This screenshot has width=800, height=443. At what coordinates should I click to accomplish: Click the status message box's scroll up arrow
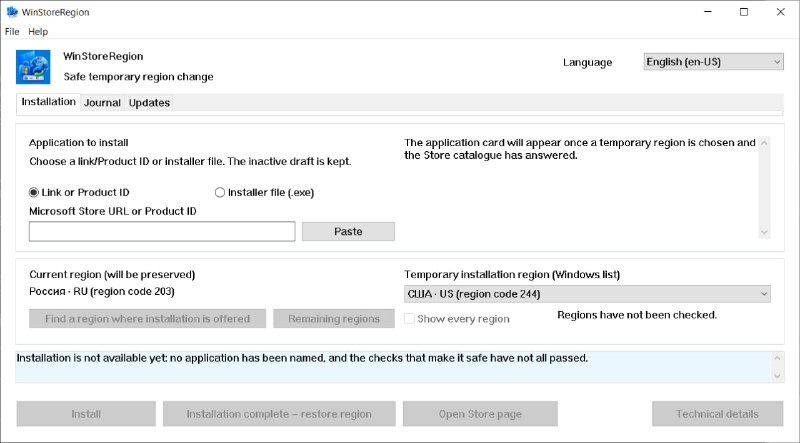tap(777, 358)
